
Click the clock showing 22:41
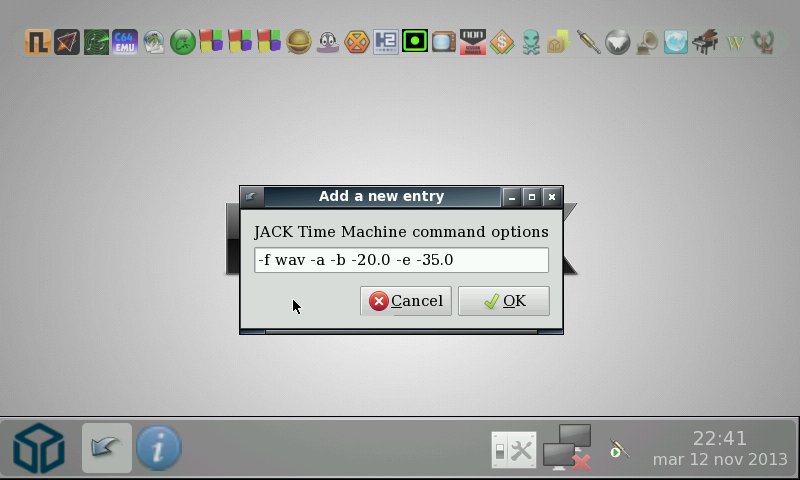tap(719, 438)
